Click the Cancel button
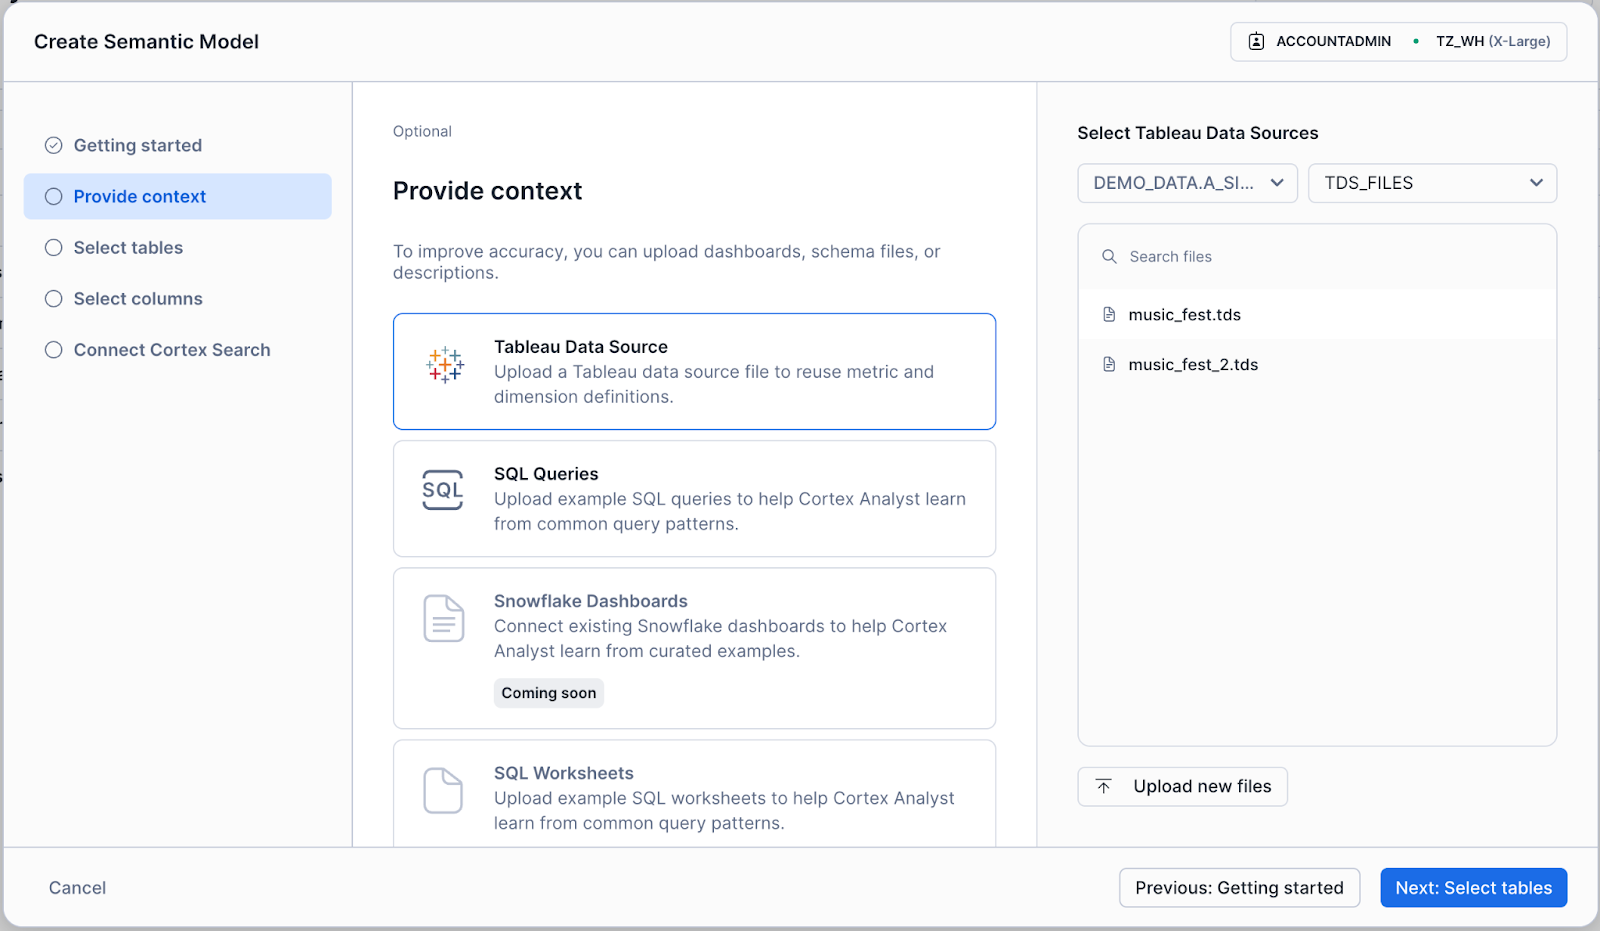The height and width of the screenshot is (931, 1600). coord(77,888)
